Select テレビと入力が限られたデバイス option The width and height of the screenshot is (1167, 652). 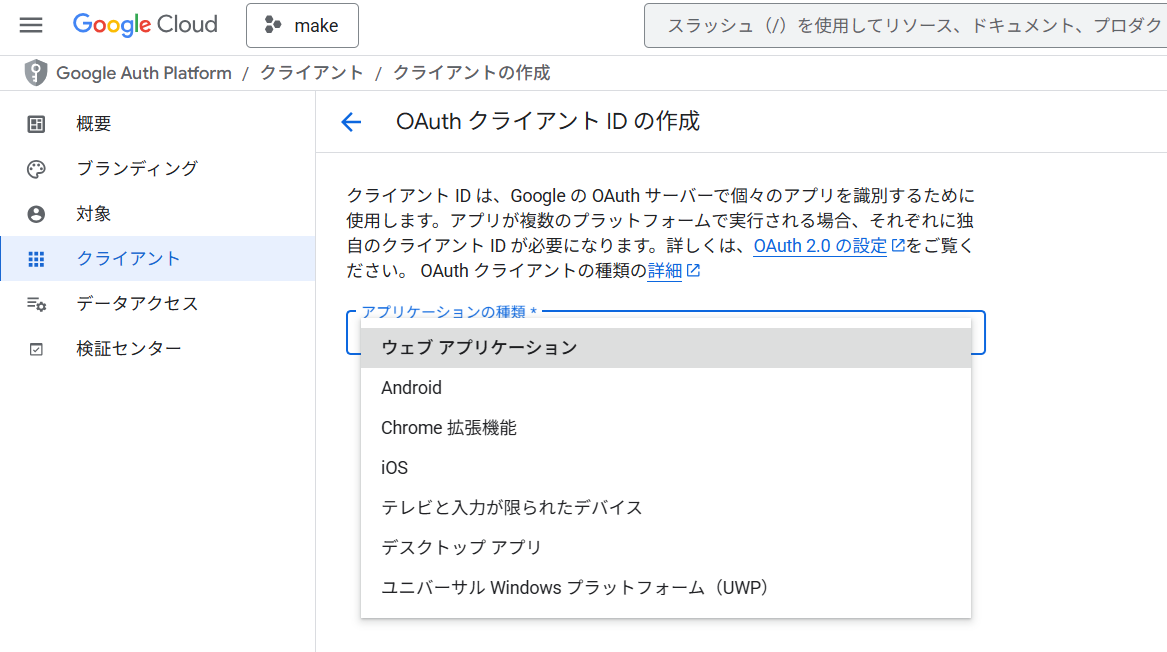(x=666, y=508)
